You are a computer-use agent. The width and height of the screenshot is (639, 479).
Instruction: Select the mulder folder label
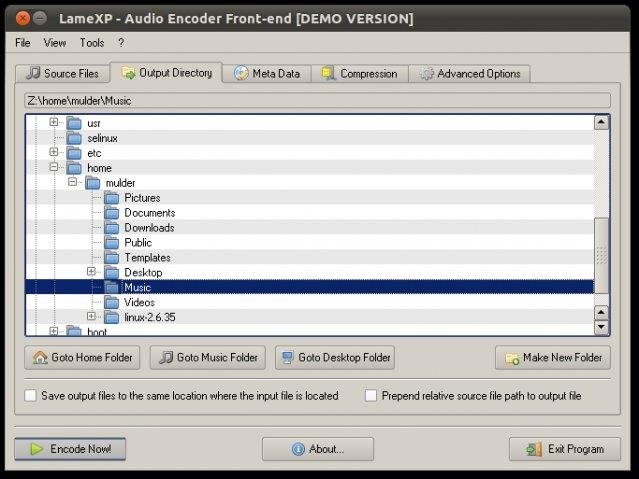[120, 183]
